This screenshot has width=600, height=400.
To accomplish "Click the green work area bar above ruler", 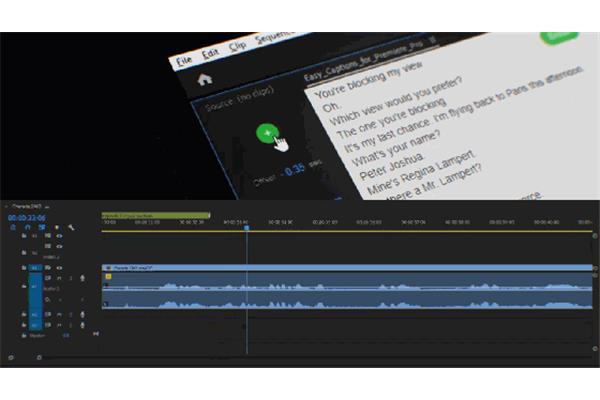I will click(156, 216).
